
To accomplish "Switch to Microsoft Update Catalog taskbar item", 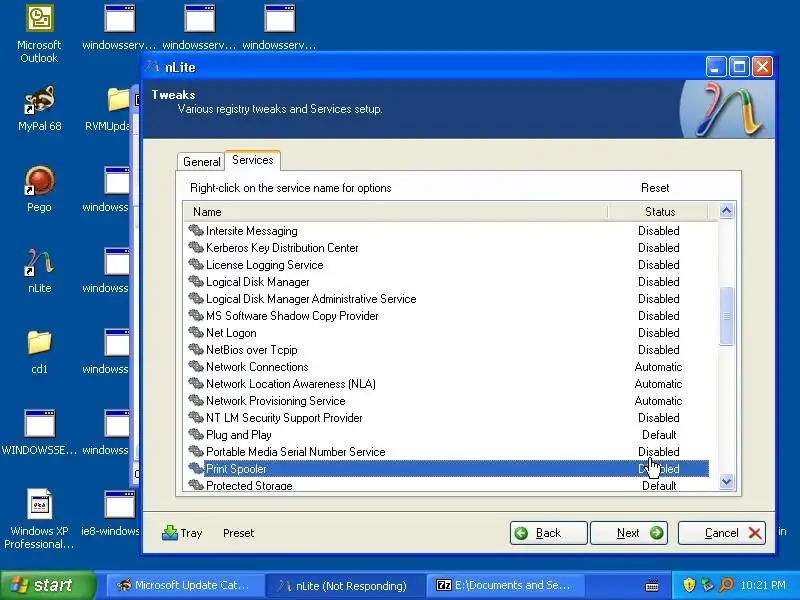I will 184,585.
